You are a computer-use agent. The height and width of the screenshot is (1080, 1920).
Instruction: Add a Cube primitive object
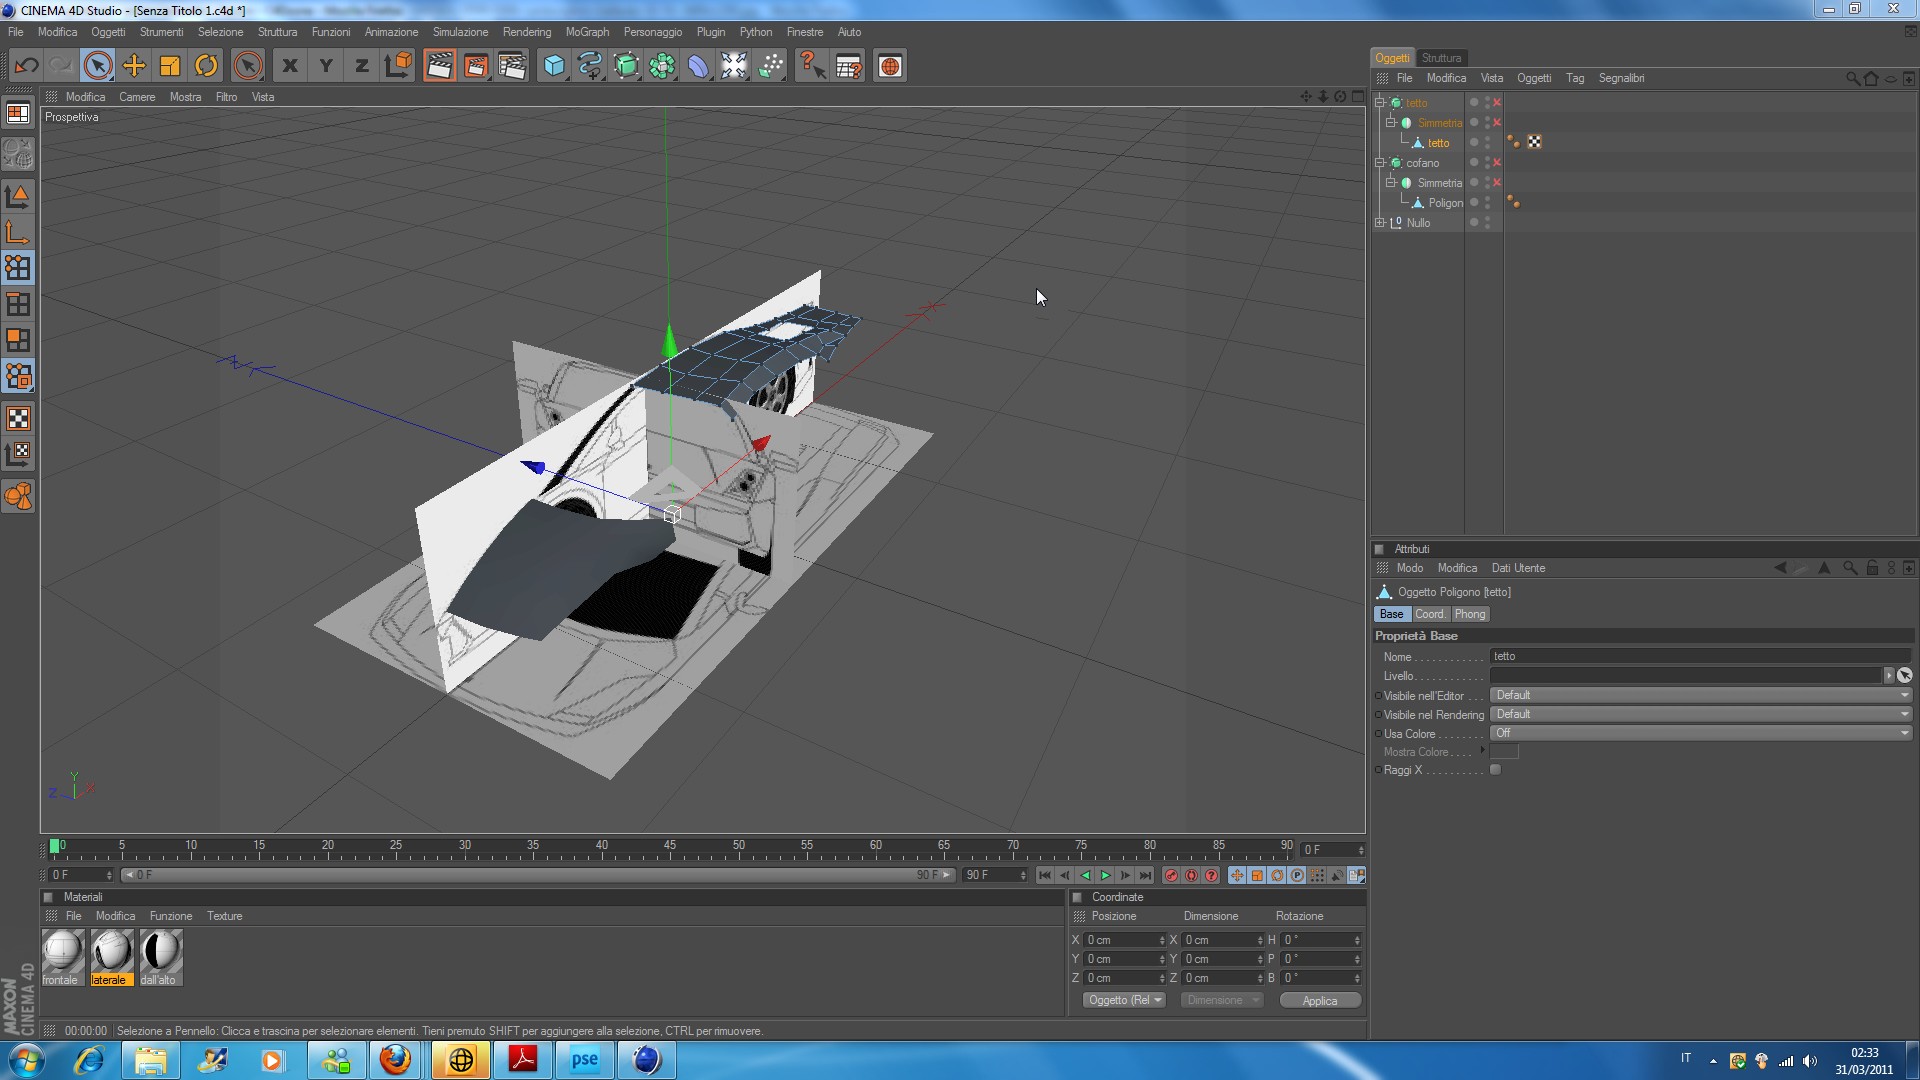[x=553, y=66]
